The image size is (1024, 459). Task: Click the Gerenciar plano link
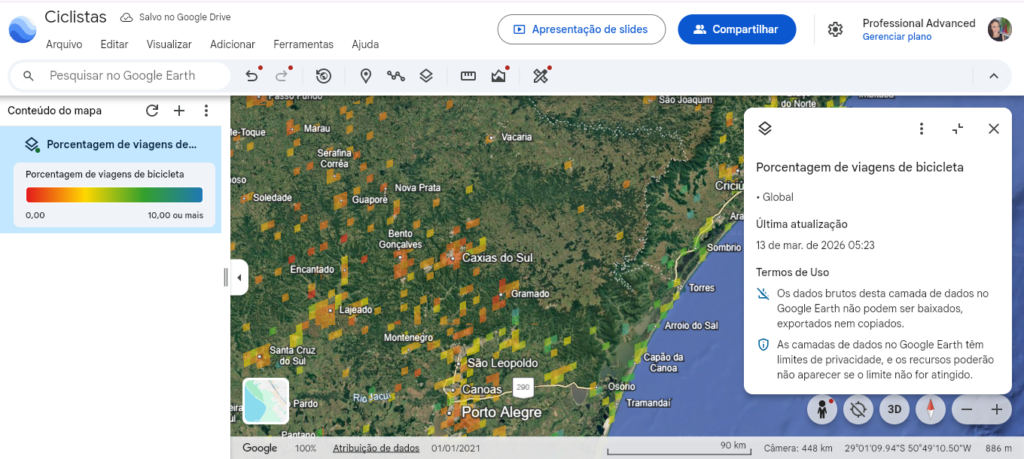tap(896, 37)
